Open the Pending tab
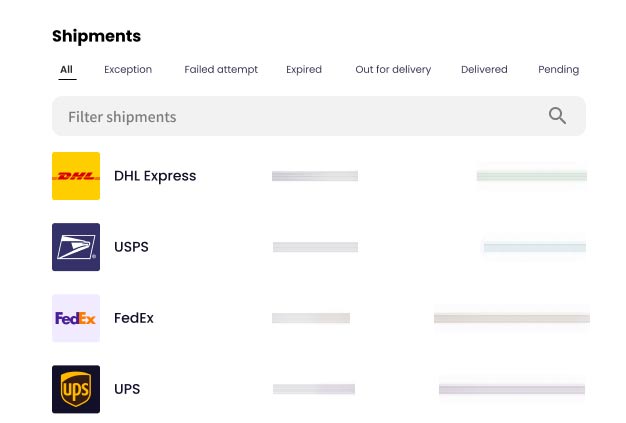 coord(558,70)
